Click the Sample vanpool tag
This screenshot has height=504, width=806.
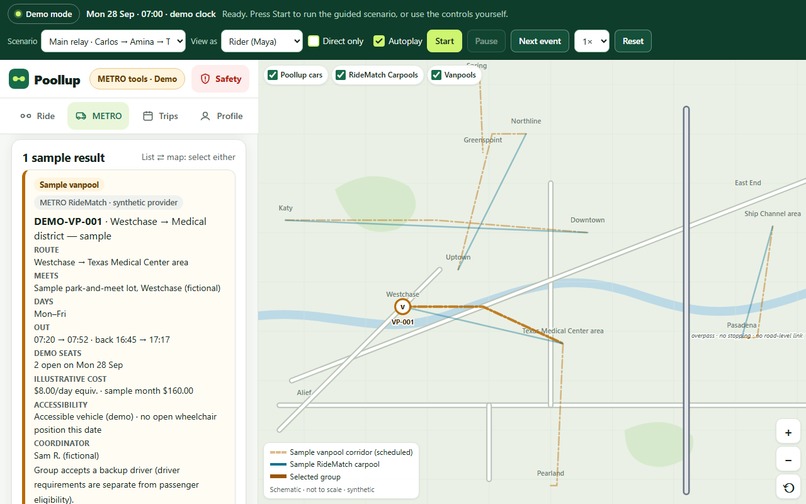69,185
